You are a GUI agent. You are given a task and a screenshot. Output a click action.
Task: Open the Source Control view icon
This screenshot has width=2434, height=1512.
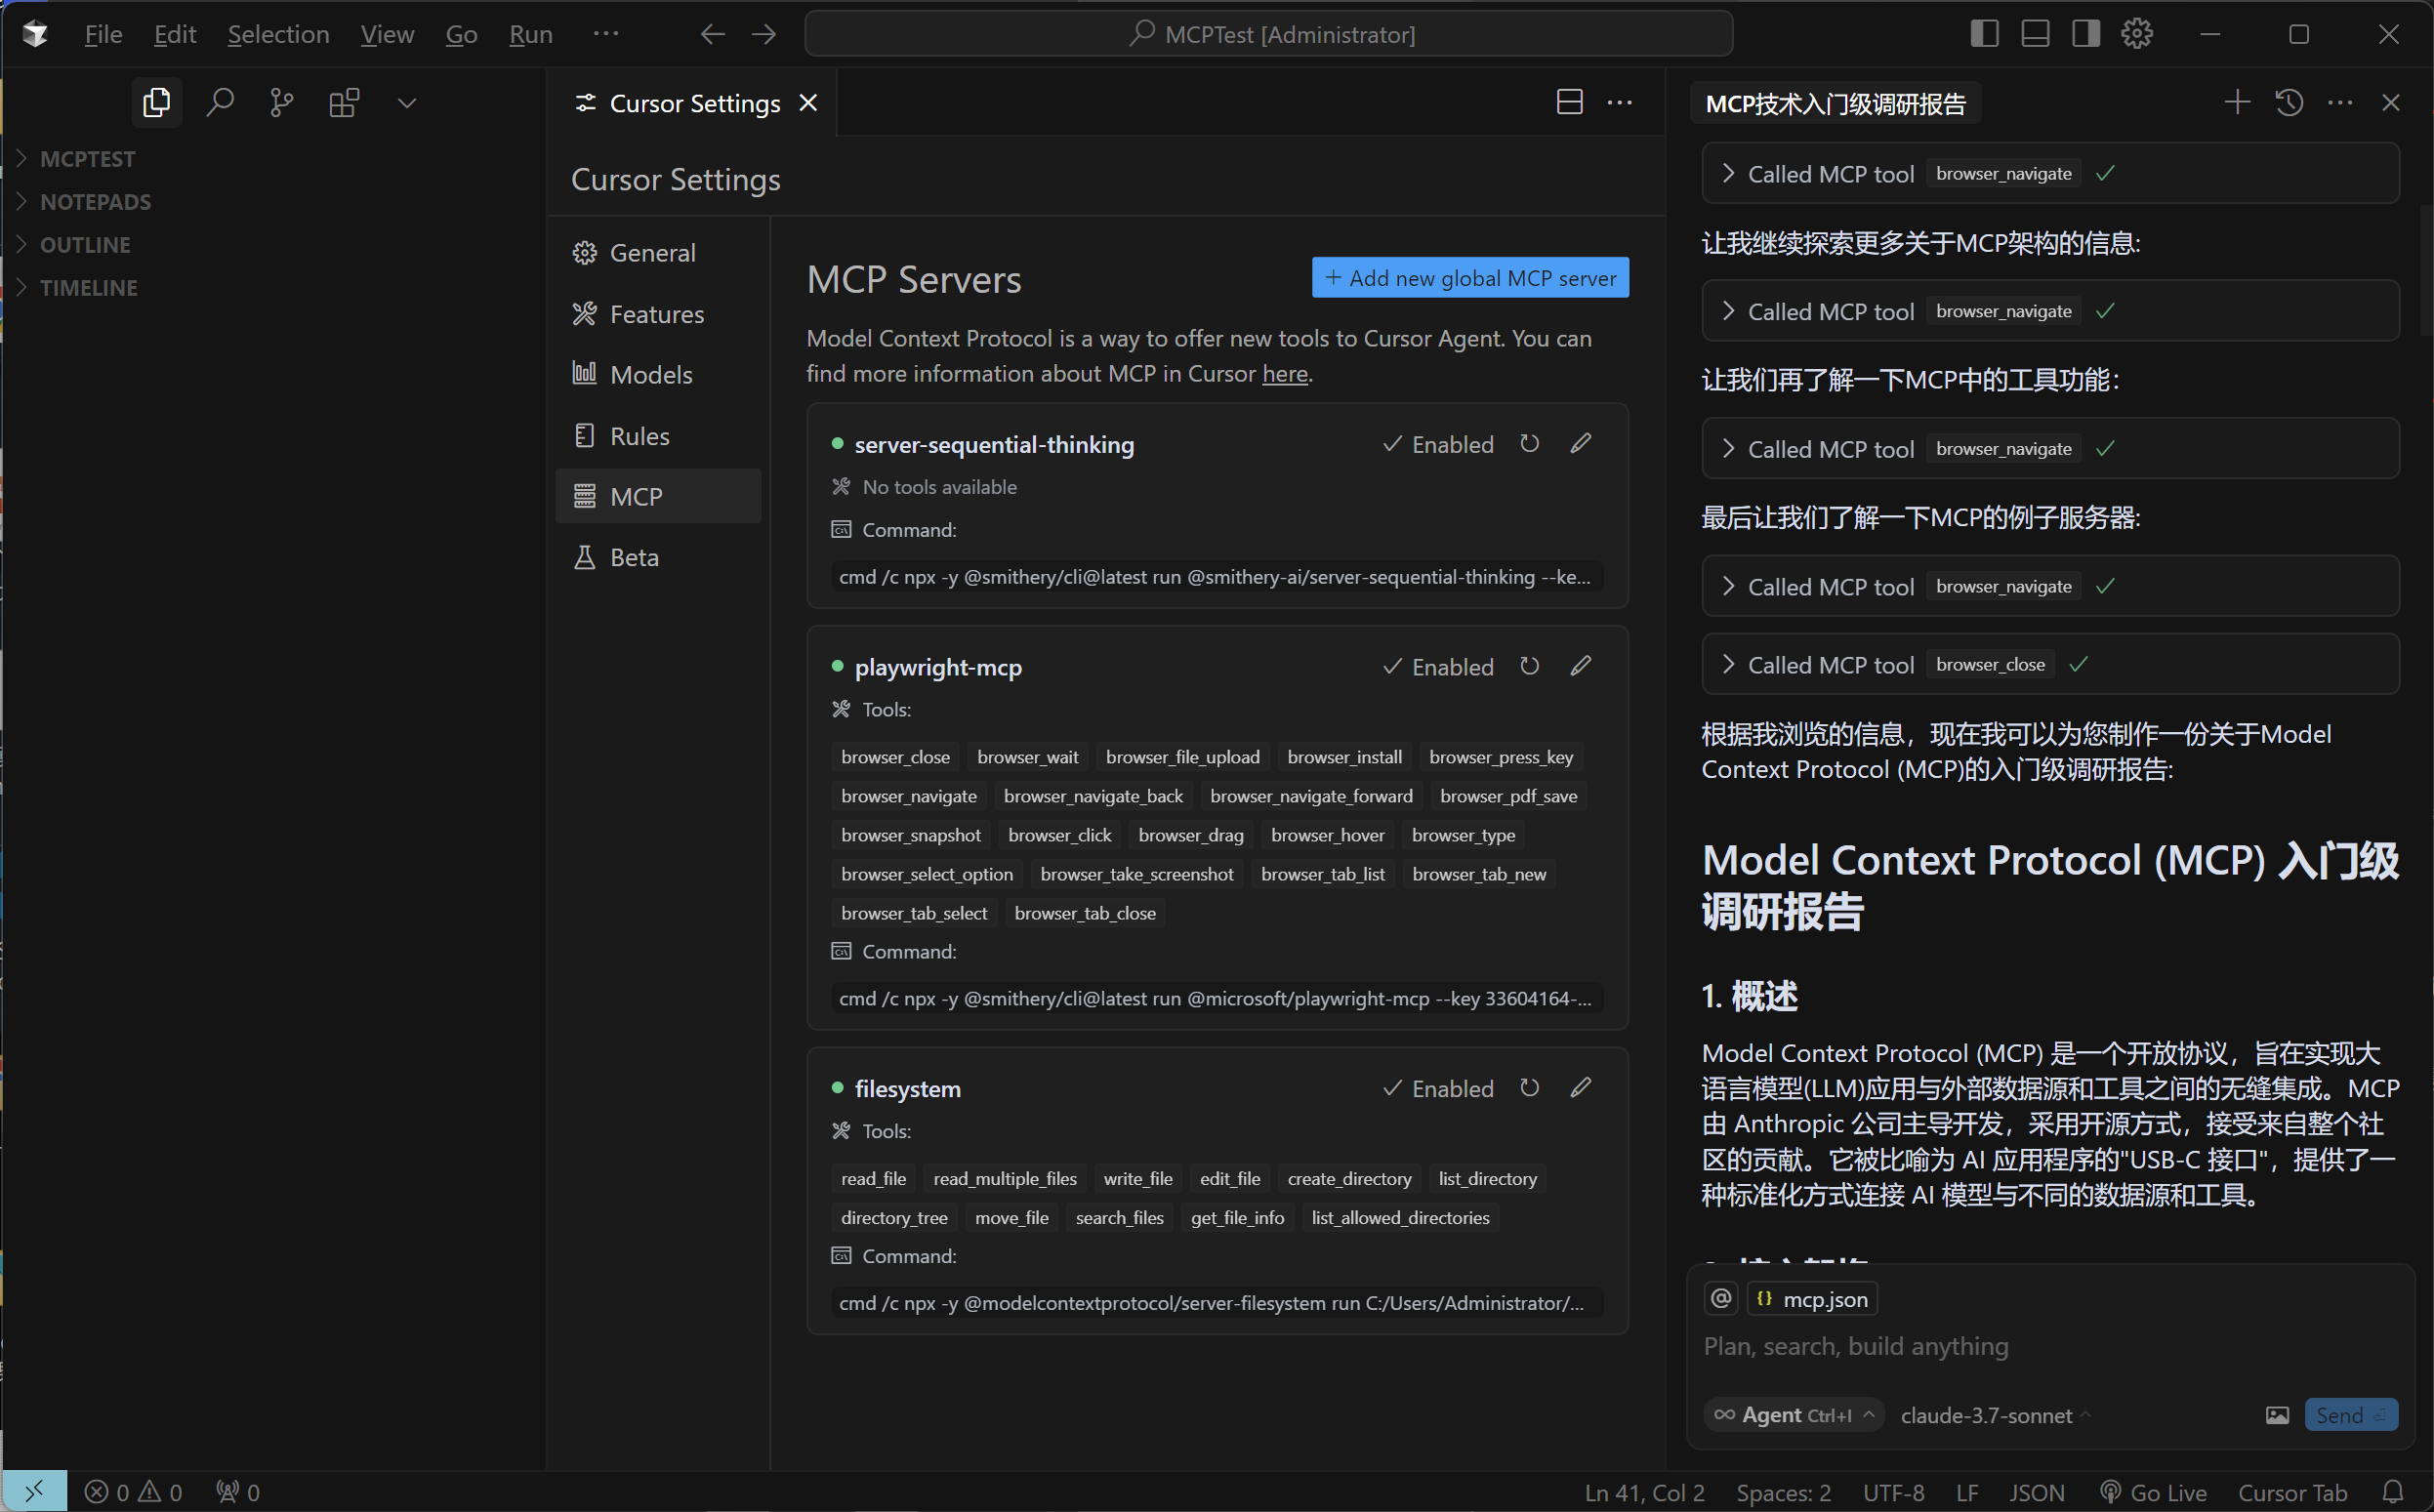coord(281,102)
